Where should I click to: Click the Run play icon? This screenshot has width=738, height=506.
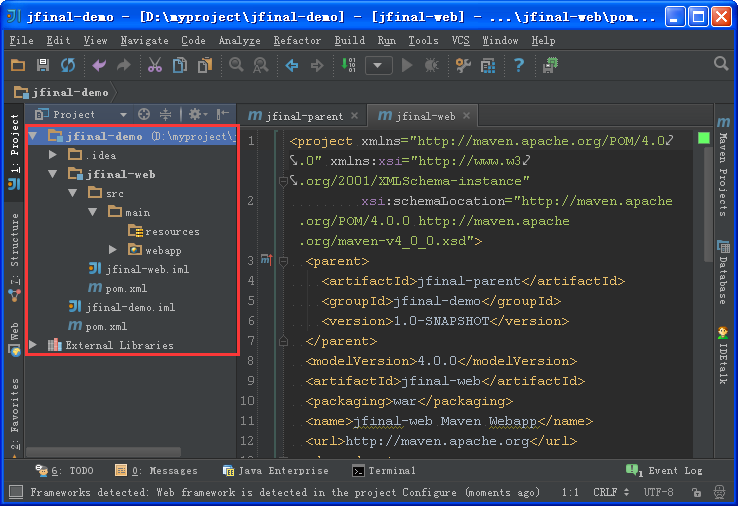coord(407,65)
